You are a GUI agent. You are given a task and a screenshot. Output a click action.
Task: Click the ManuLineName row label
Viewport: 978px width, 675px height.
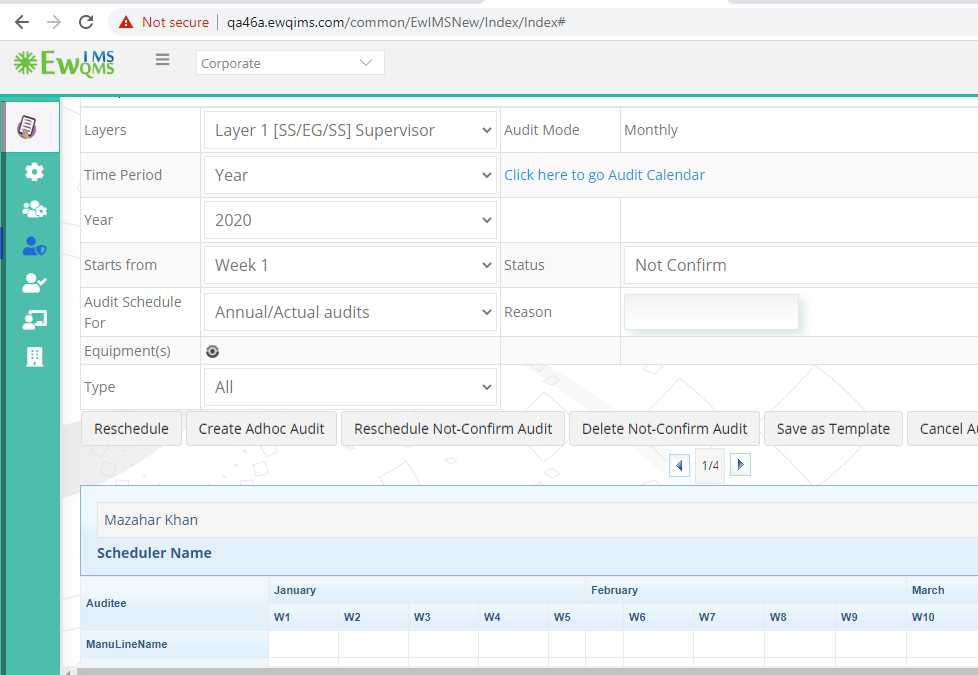click(x=127, y=644)
